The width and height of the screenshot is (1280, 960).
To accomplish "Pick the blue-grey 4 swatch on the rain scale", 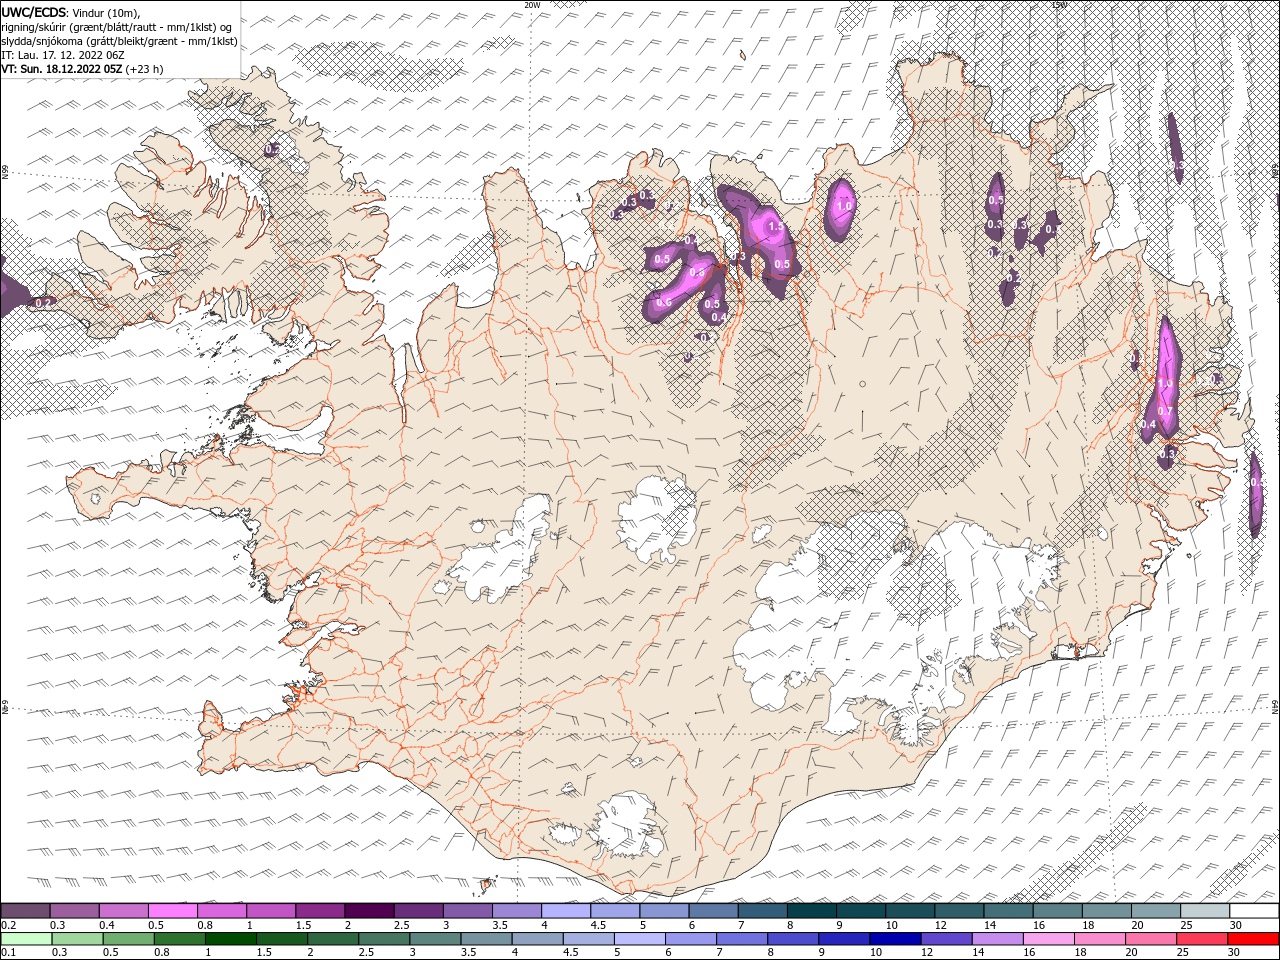I will click(x=537, y=939).
